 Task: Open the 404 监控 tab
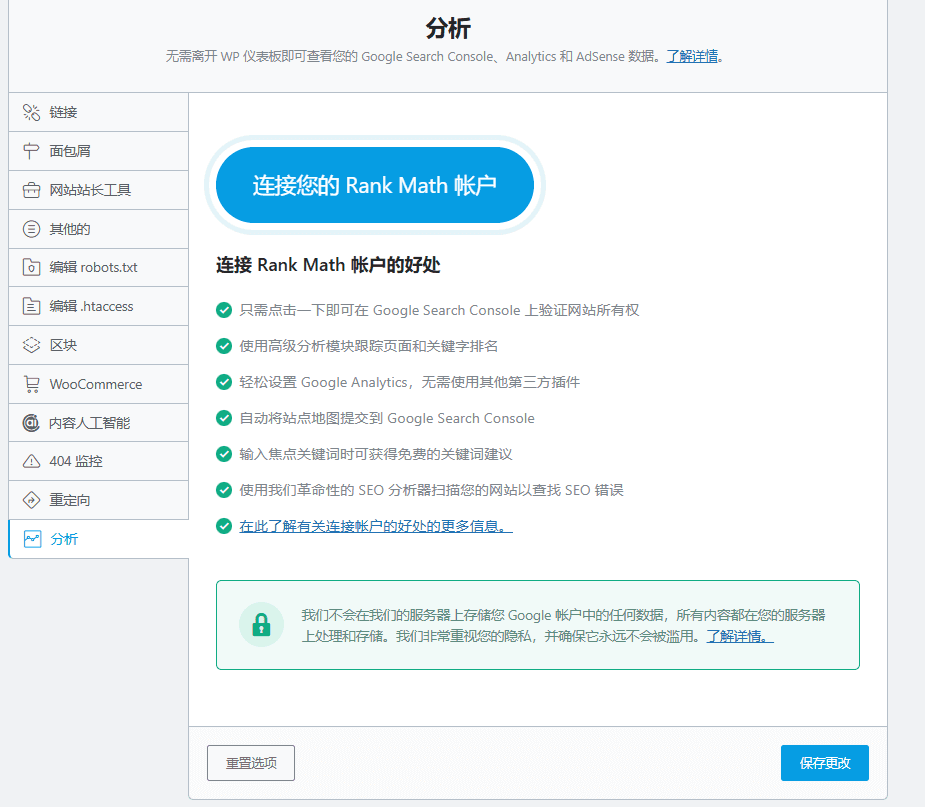(x=99, y=461)
